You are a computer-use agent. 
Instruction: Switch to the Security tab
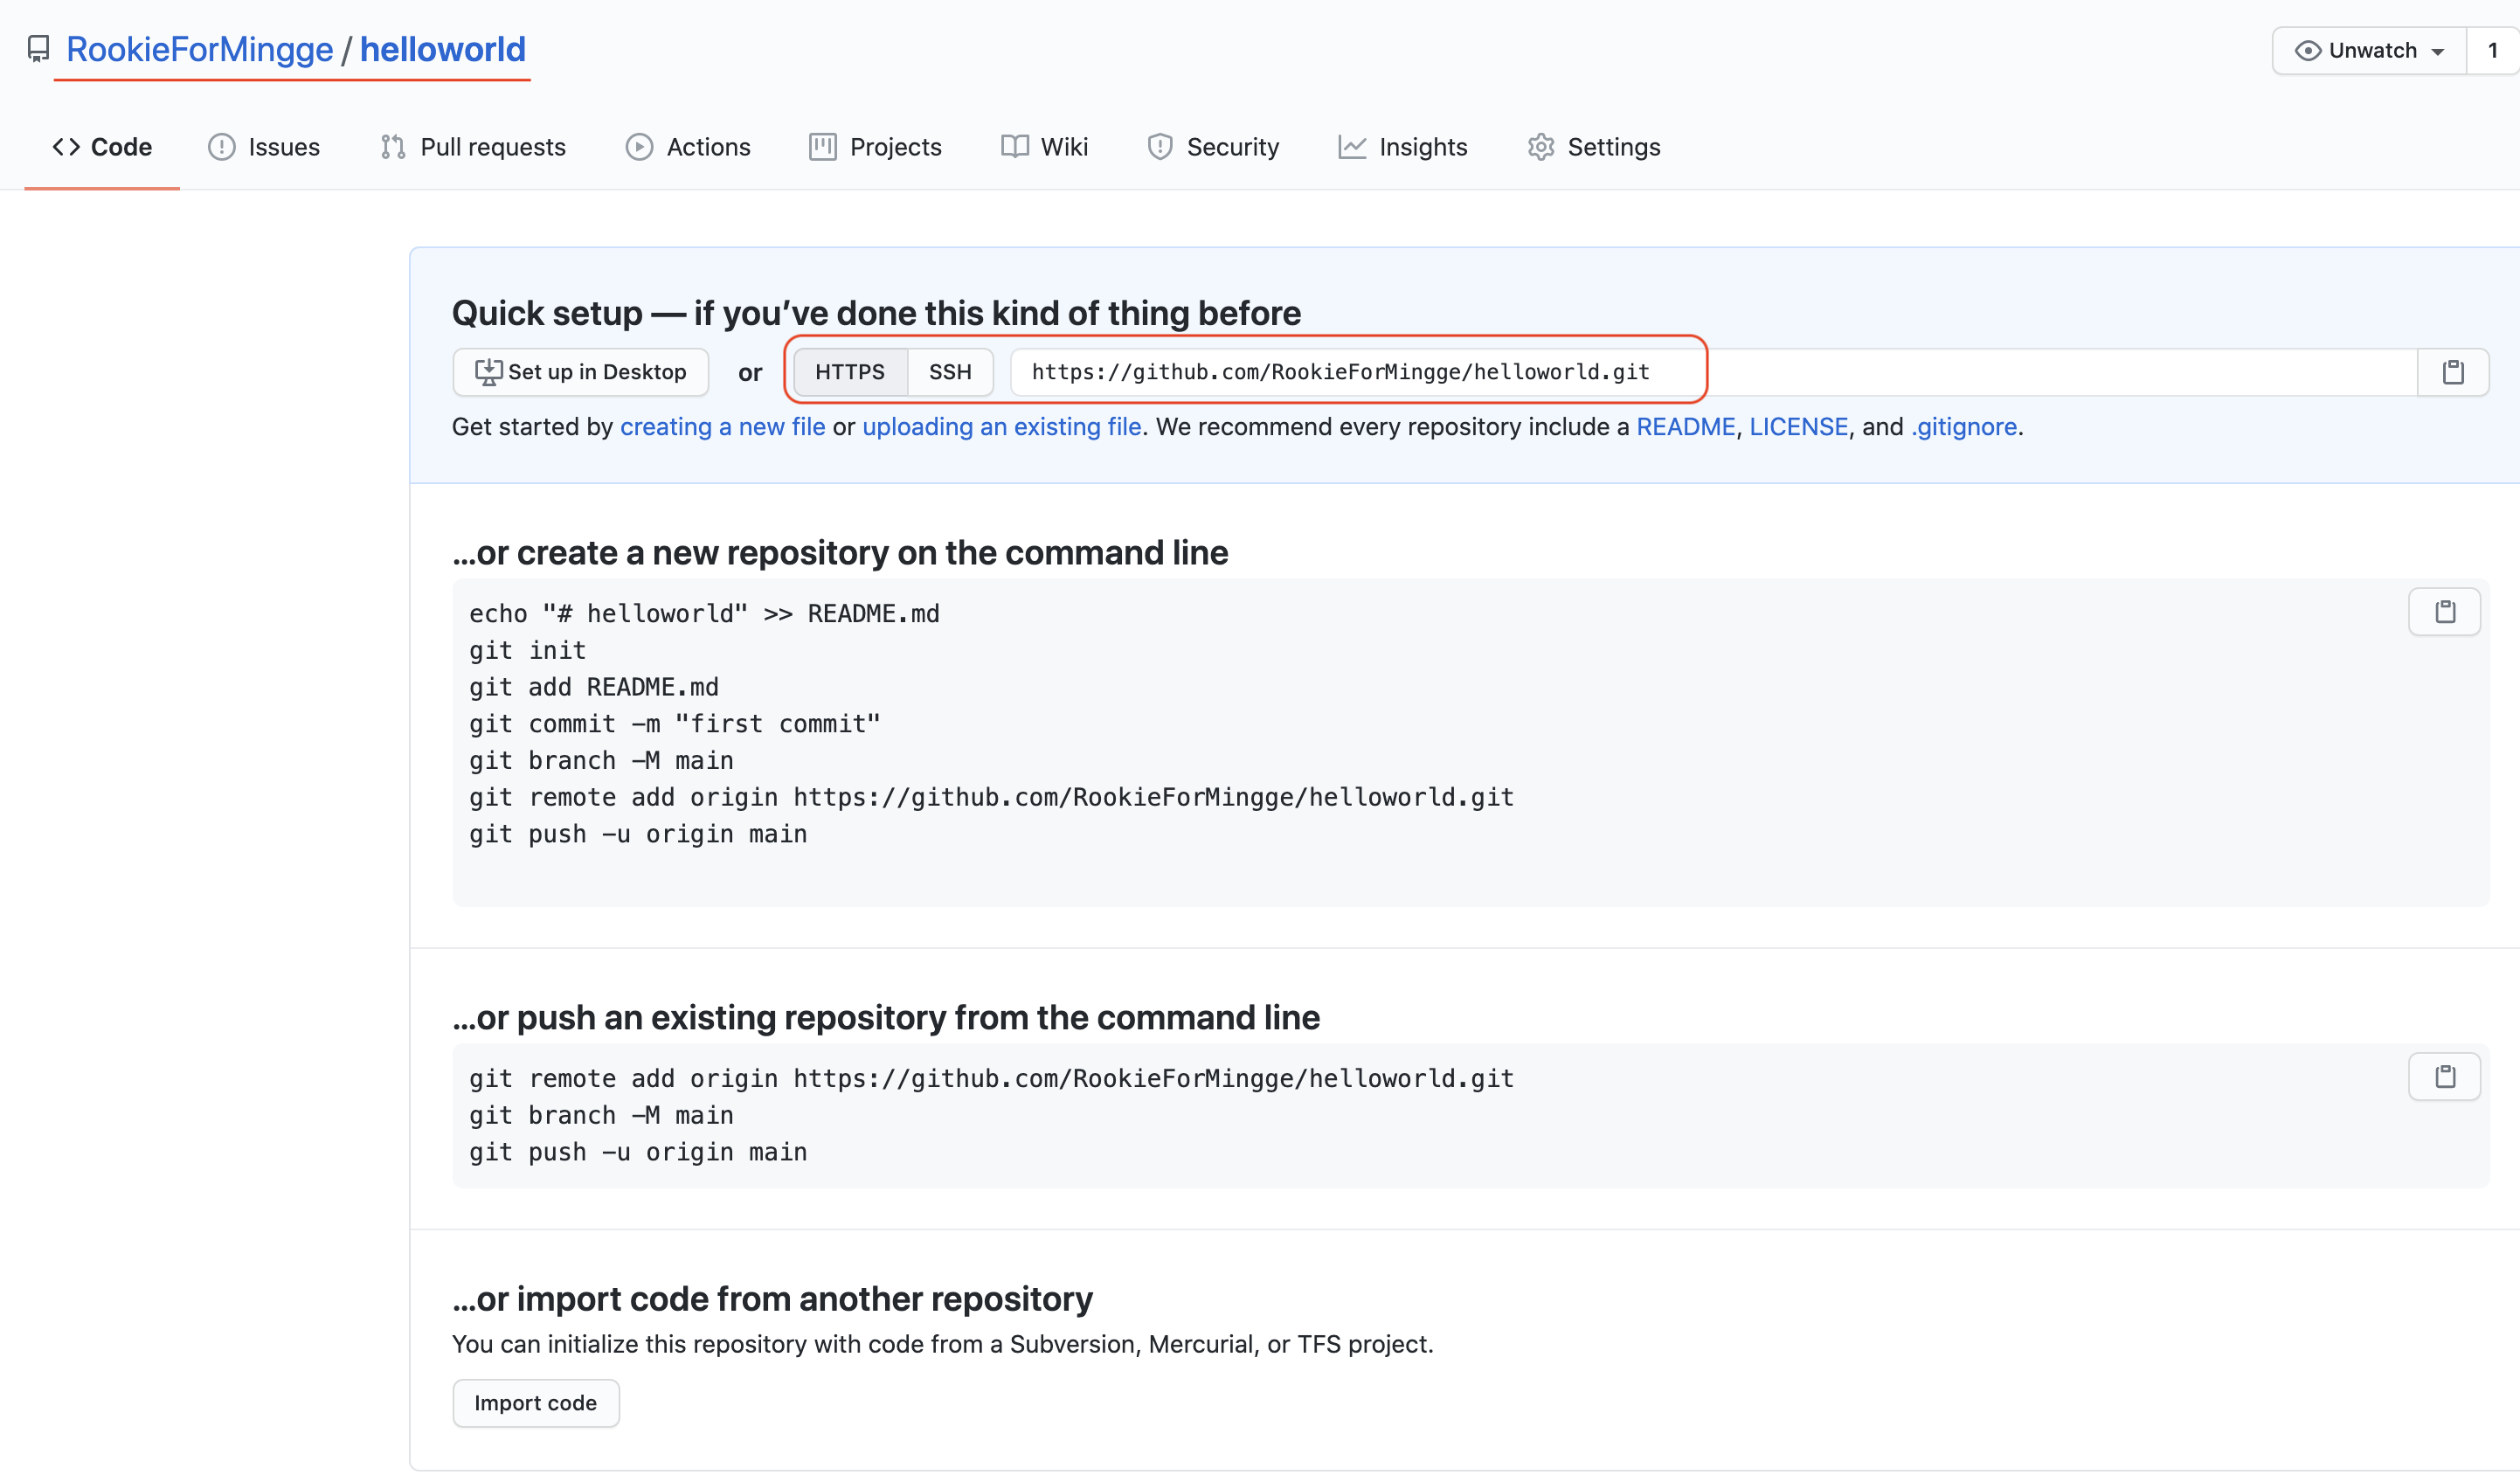[1213, 147]
